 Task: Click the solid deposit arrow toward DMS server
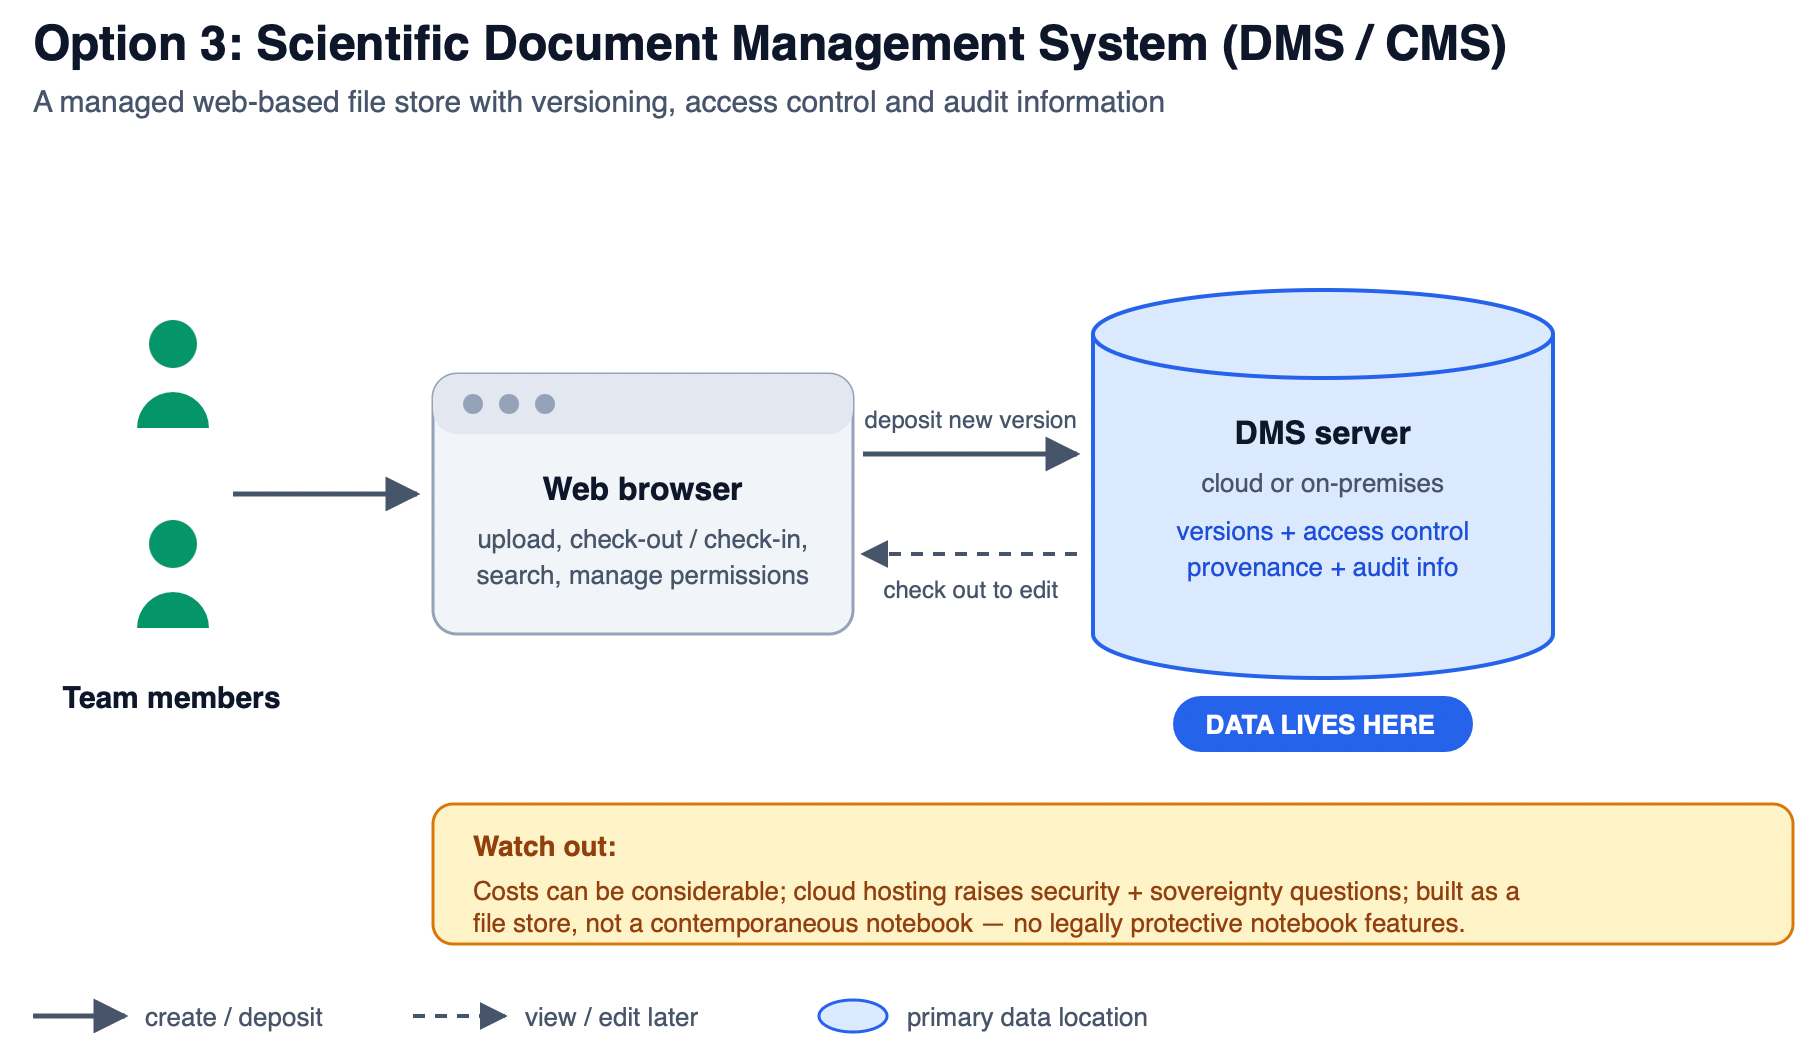(971, 454)
